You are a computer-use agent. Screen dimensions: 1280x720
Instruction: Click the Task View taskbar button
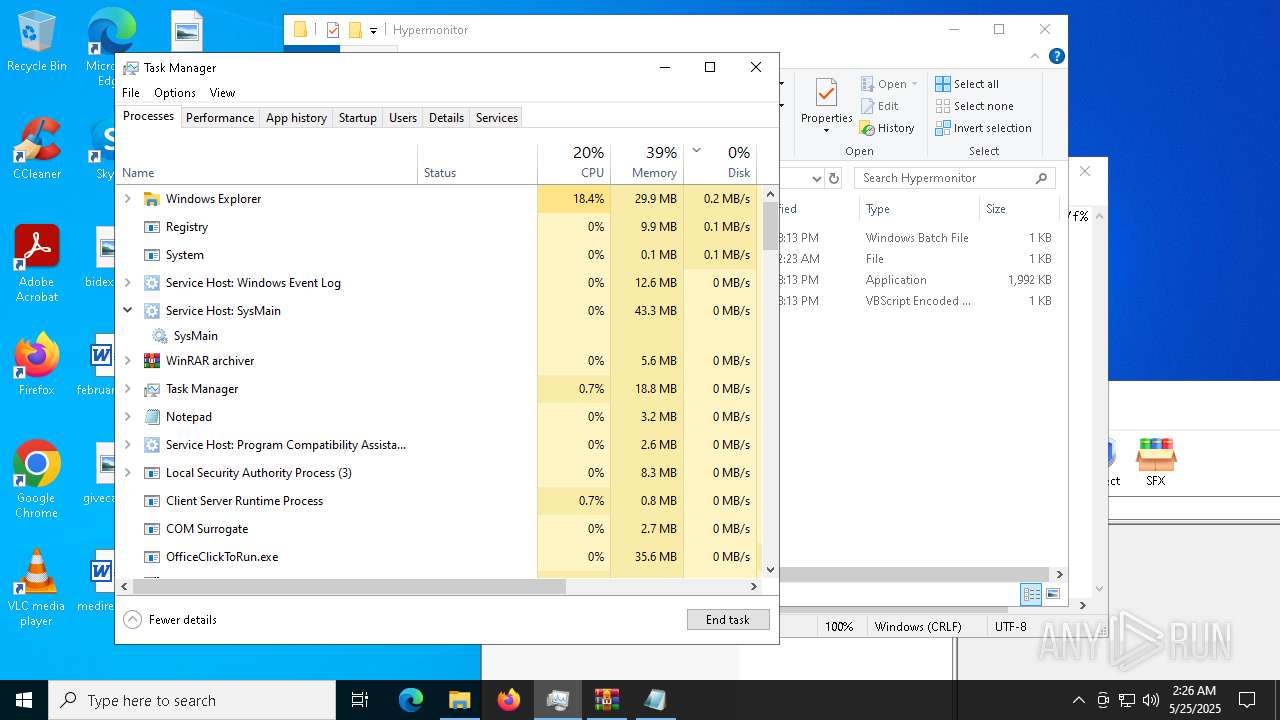tap(360, 700)
